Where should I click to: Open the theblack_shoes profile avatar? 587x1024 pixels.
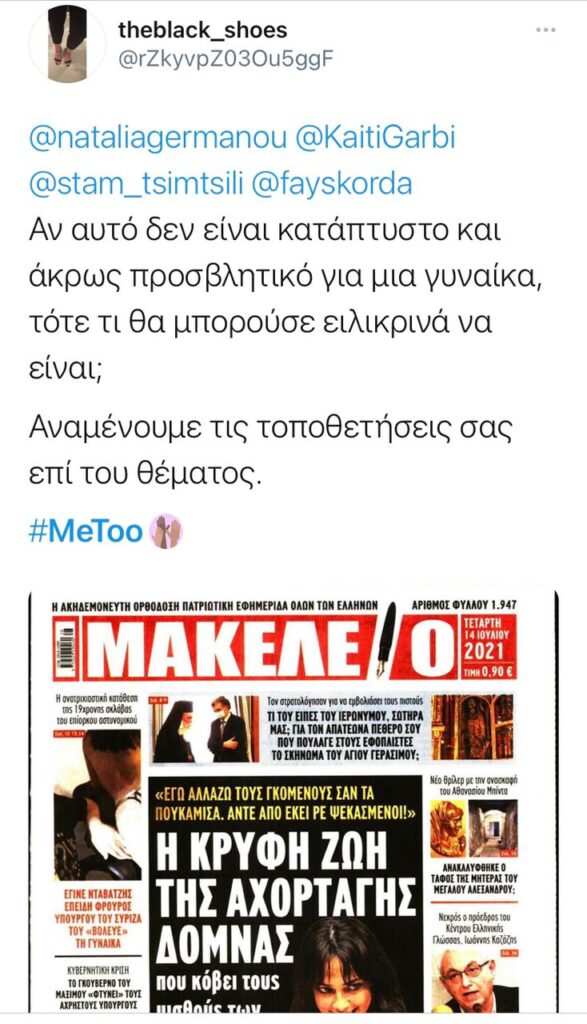point(67,44)
